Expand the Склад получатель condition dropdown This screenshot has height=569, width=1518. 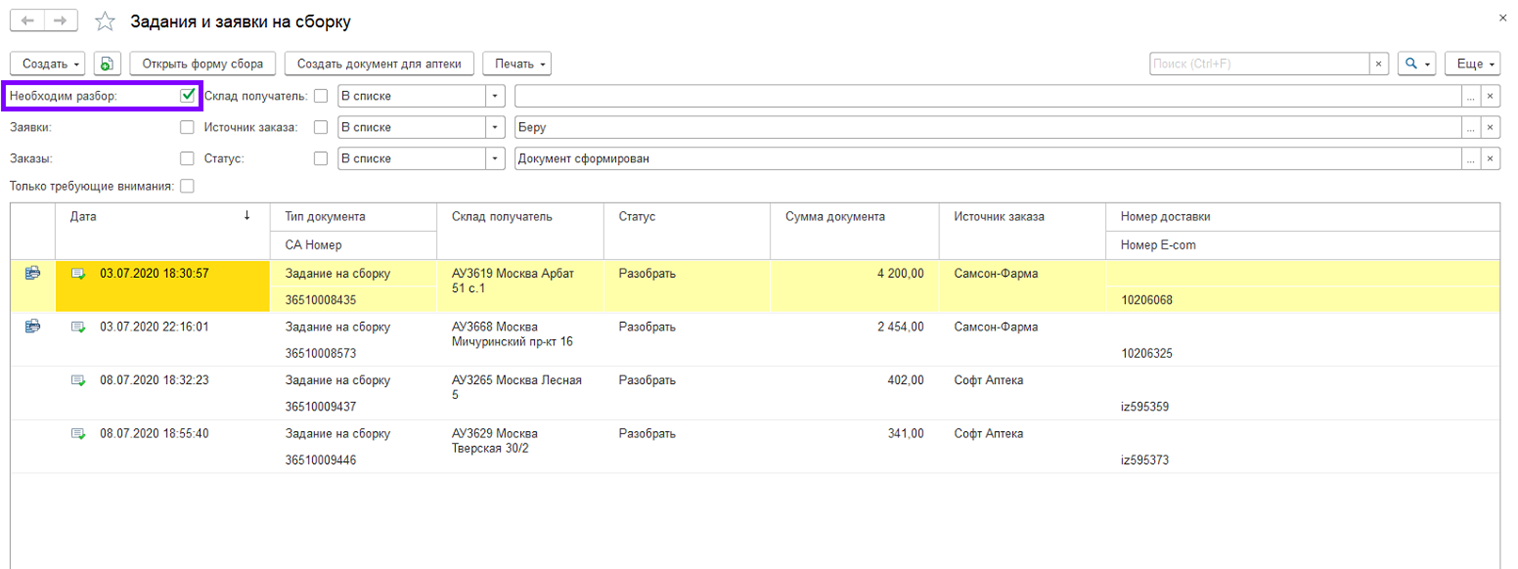click(495, 97)
